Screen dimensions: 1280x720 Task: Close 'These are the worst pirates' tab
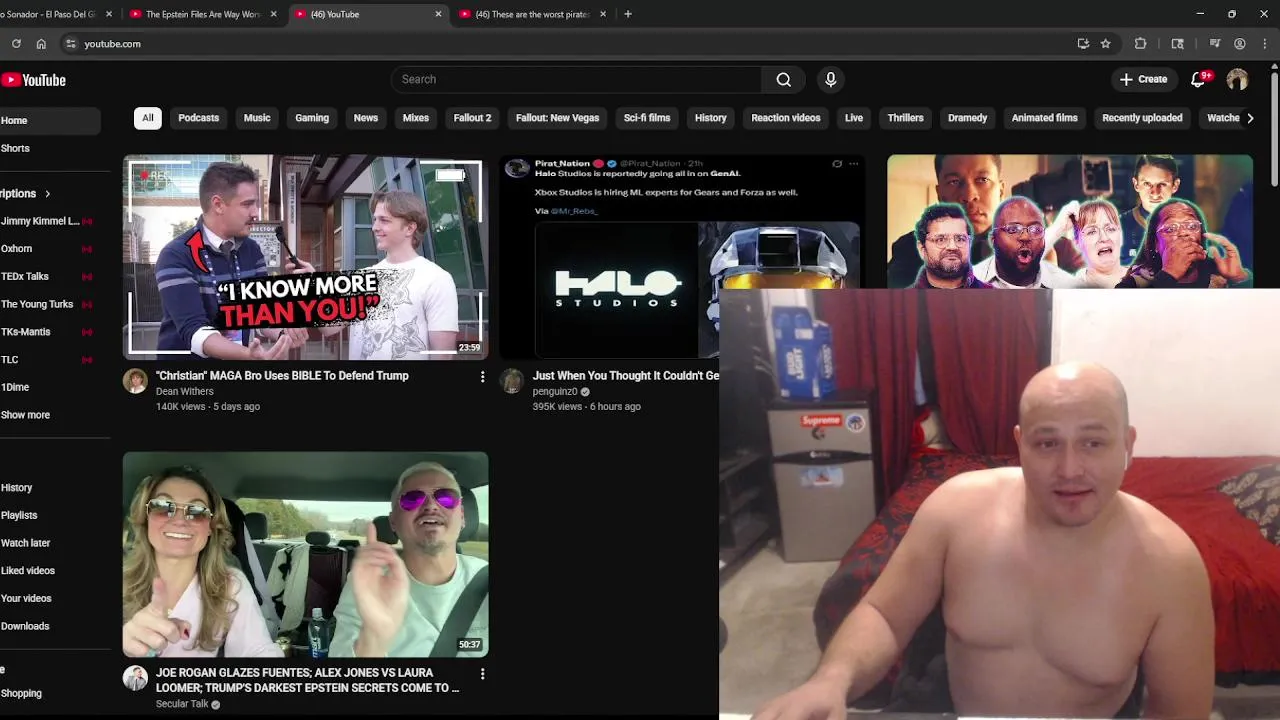[x=603, y=14]
